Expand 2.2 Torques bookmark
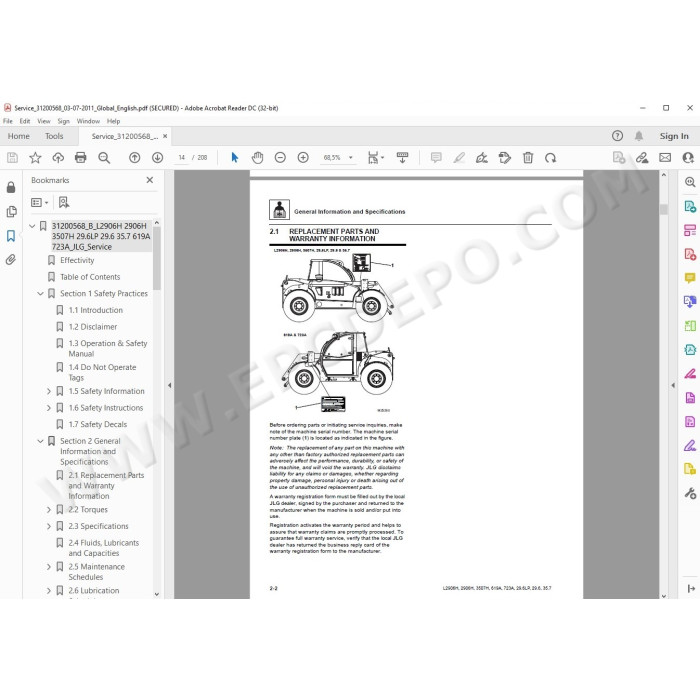The height and width of the screenshot is (700, 700). pyautogui.click(x=49, y=509)
